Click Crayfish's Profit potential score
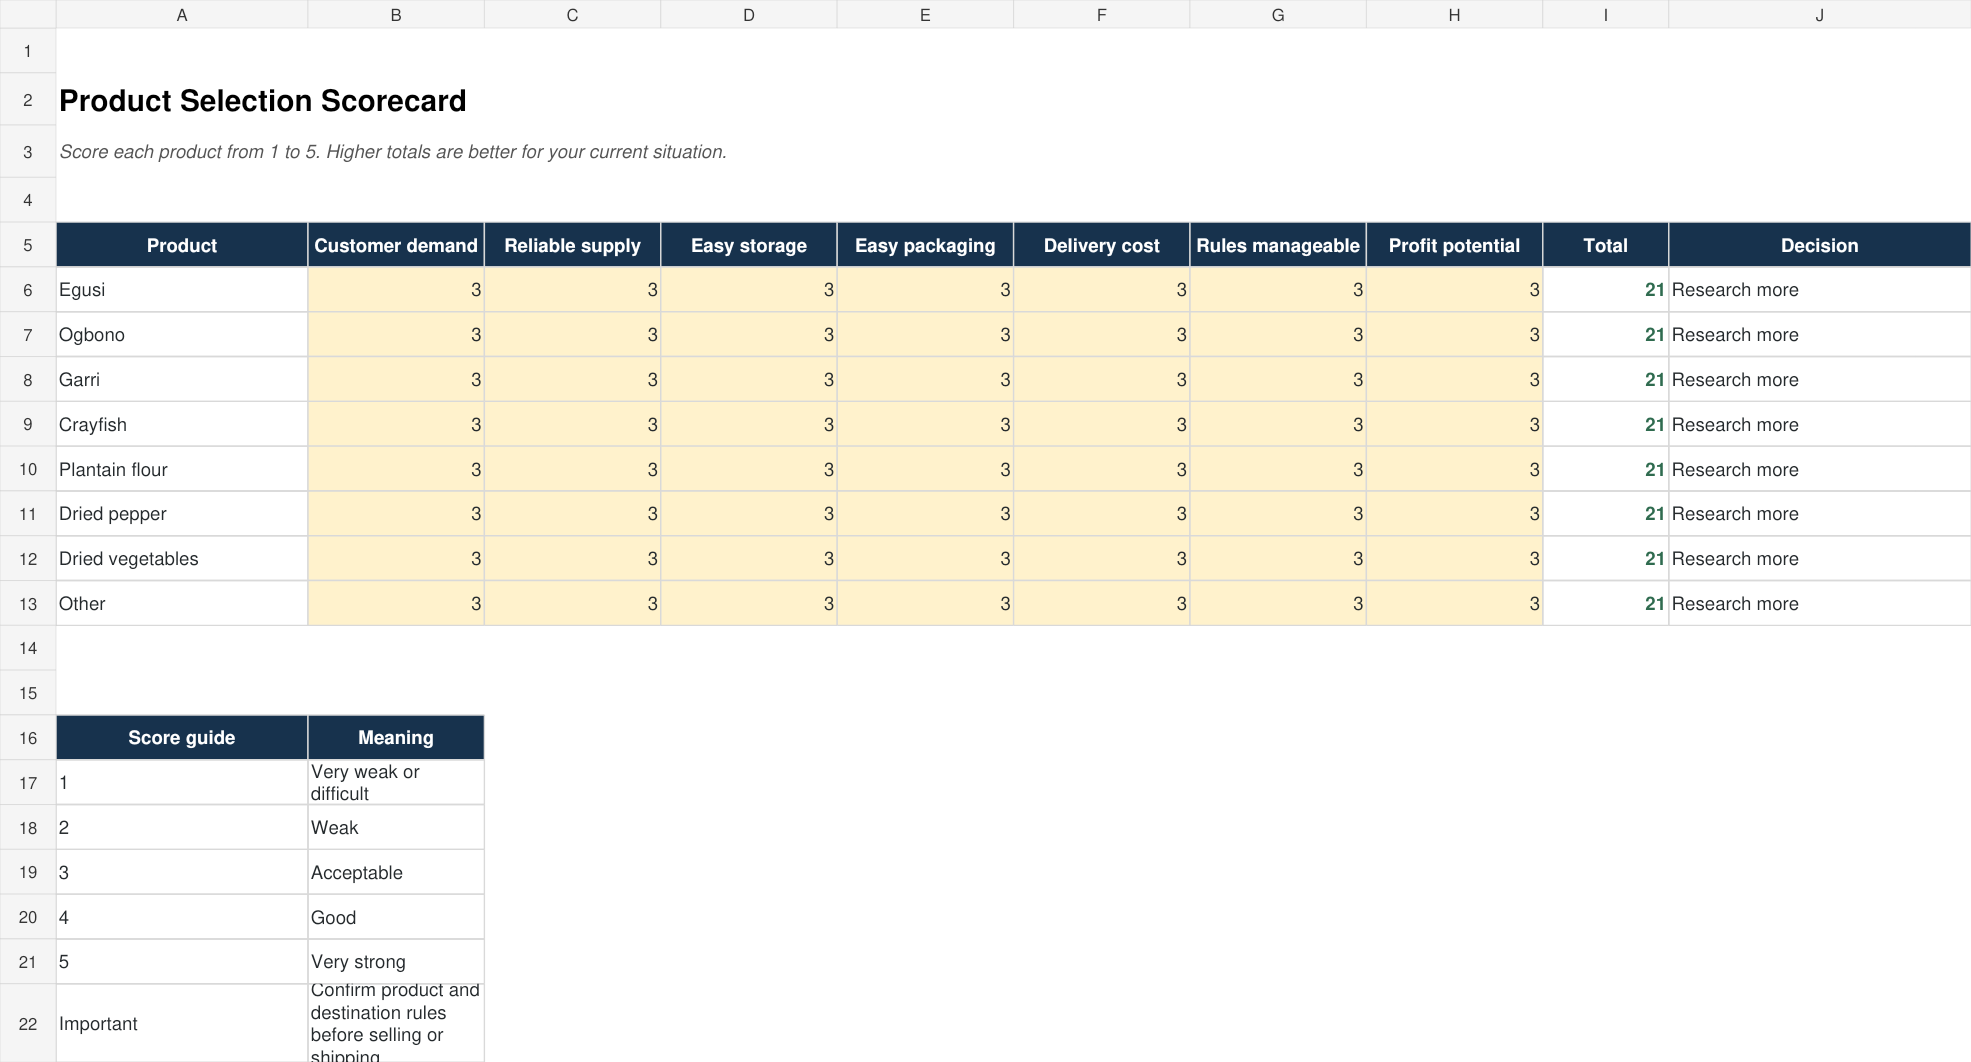The height and width of the screenshot is (1062, 1971). 1454,424
